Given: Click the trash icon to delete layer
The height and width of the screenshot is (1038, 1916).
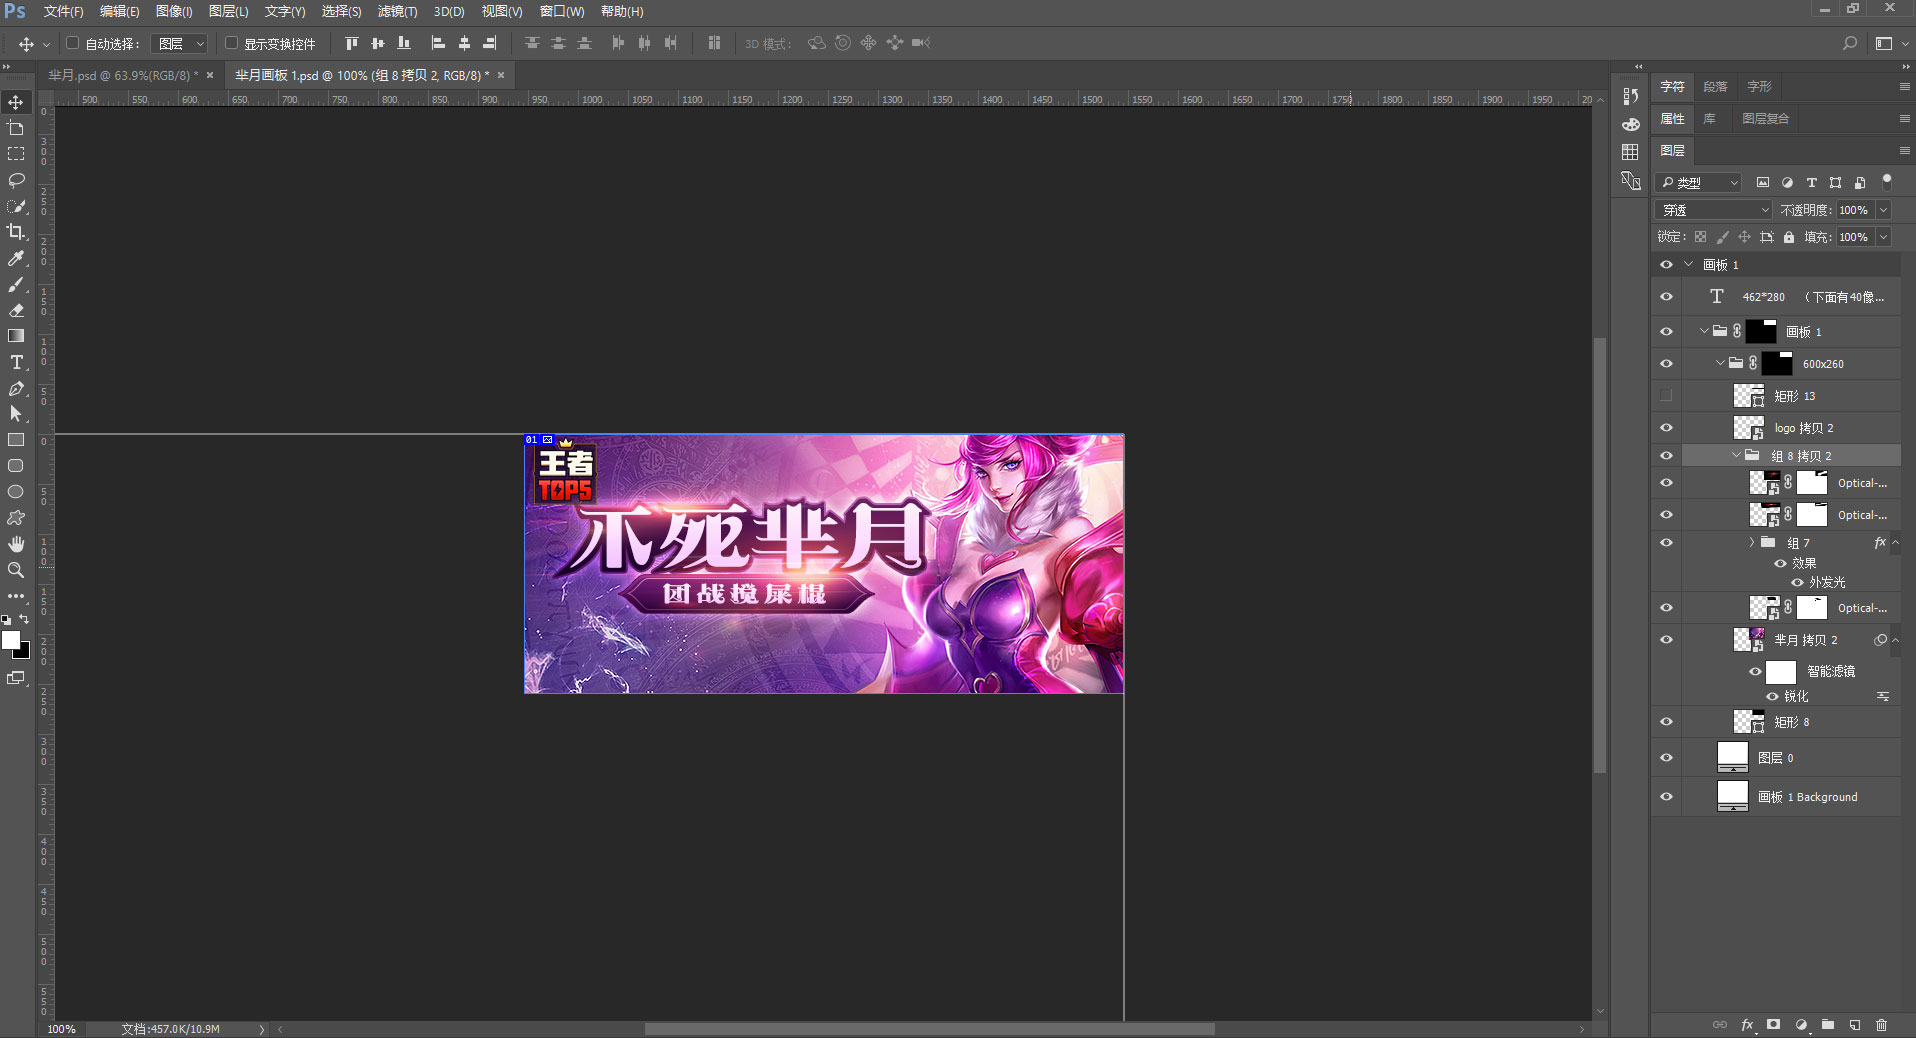Looking at the screenshot, I should pos(1882,1025).
